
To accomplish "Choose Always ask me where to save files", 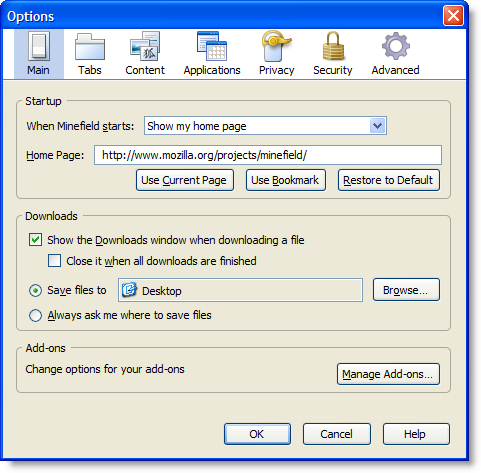I will (x=35, y=315).
